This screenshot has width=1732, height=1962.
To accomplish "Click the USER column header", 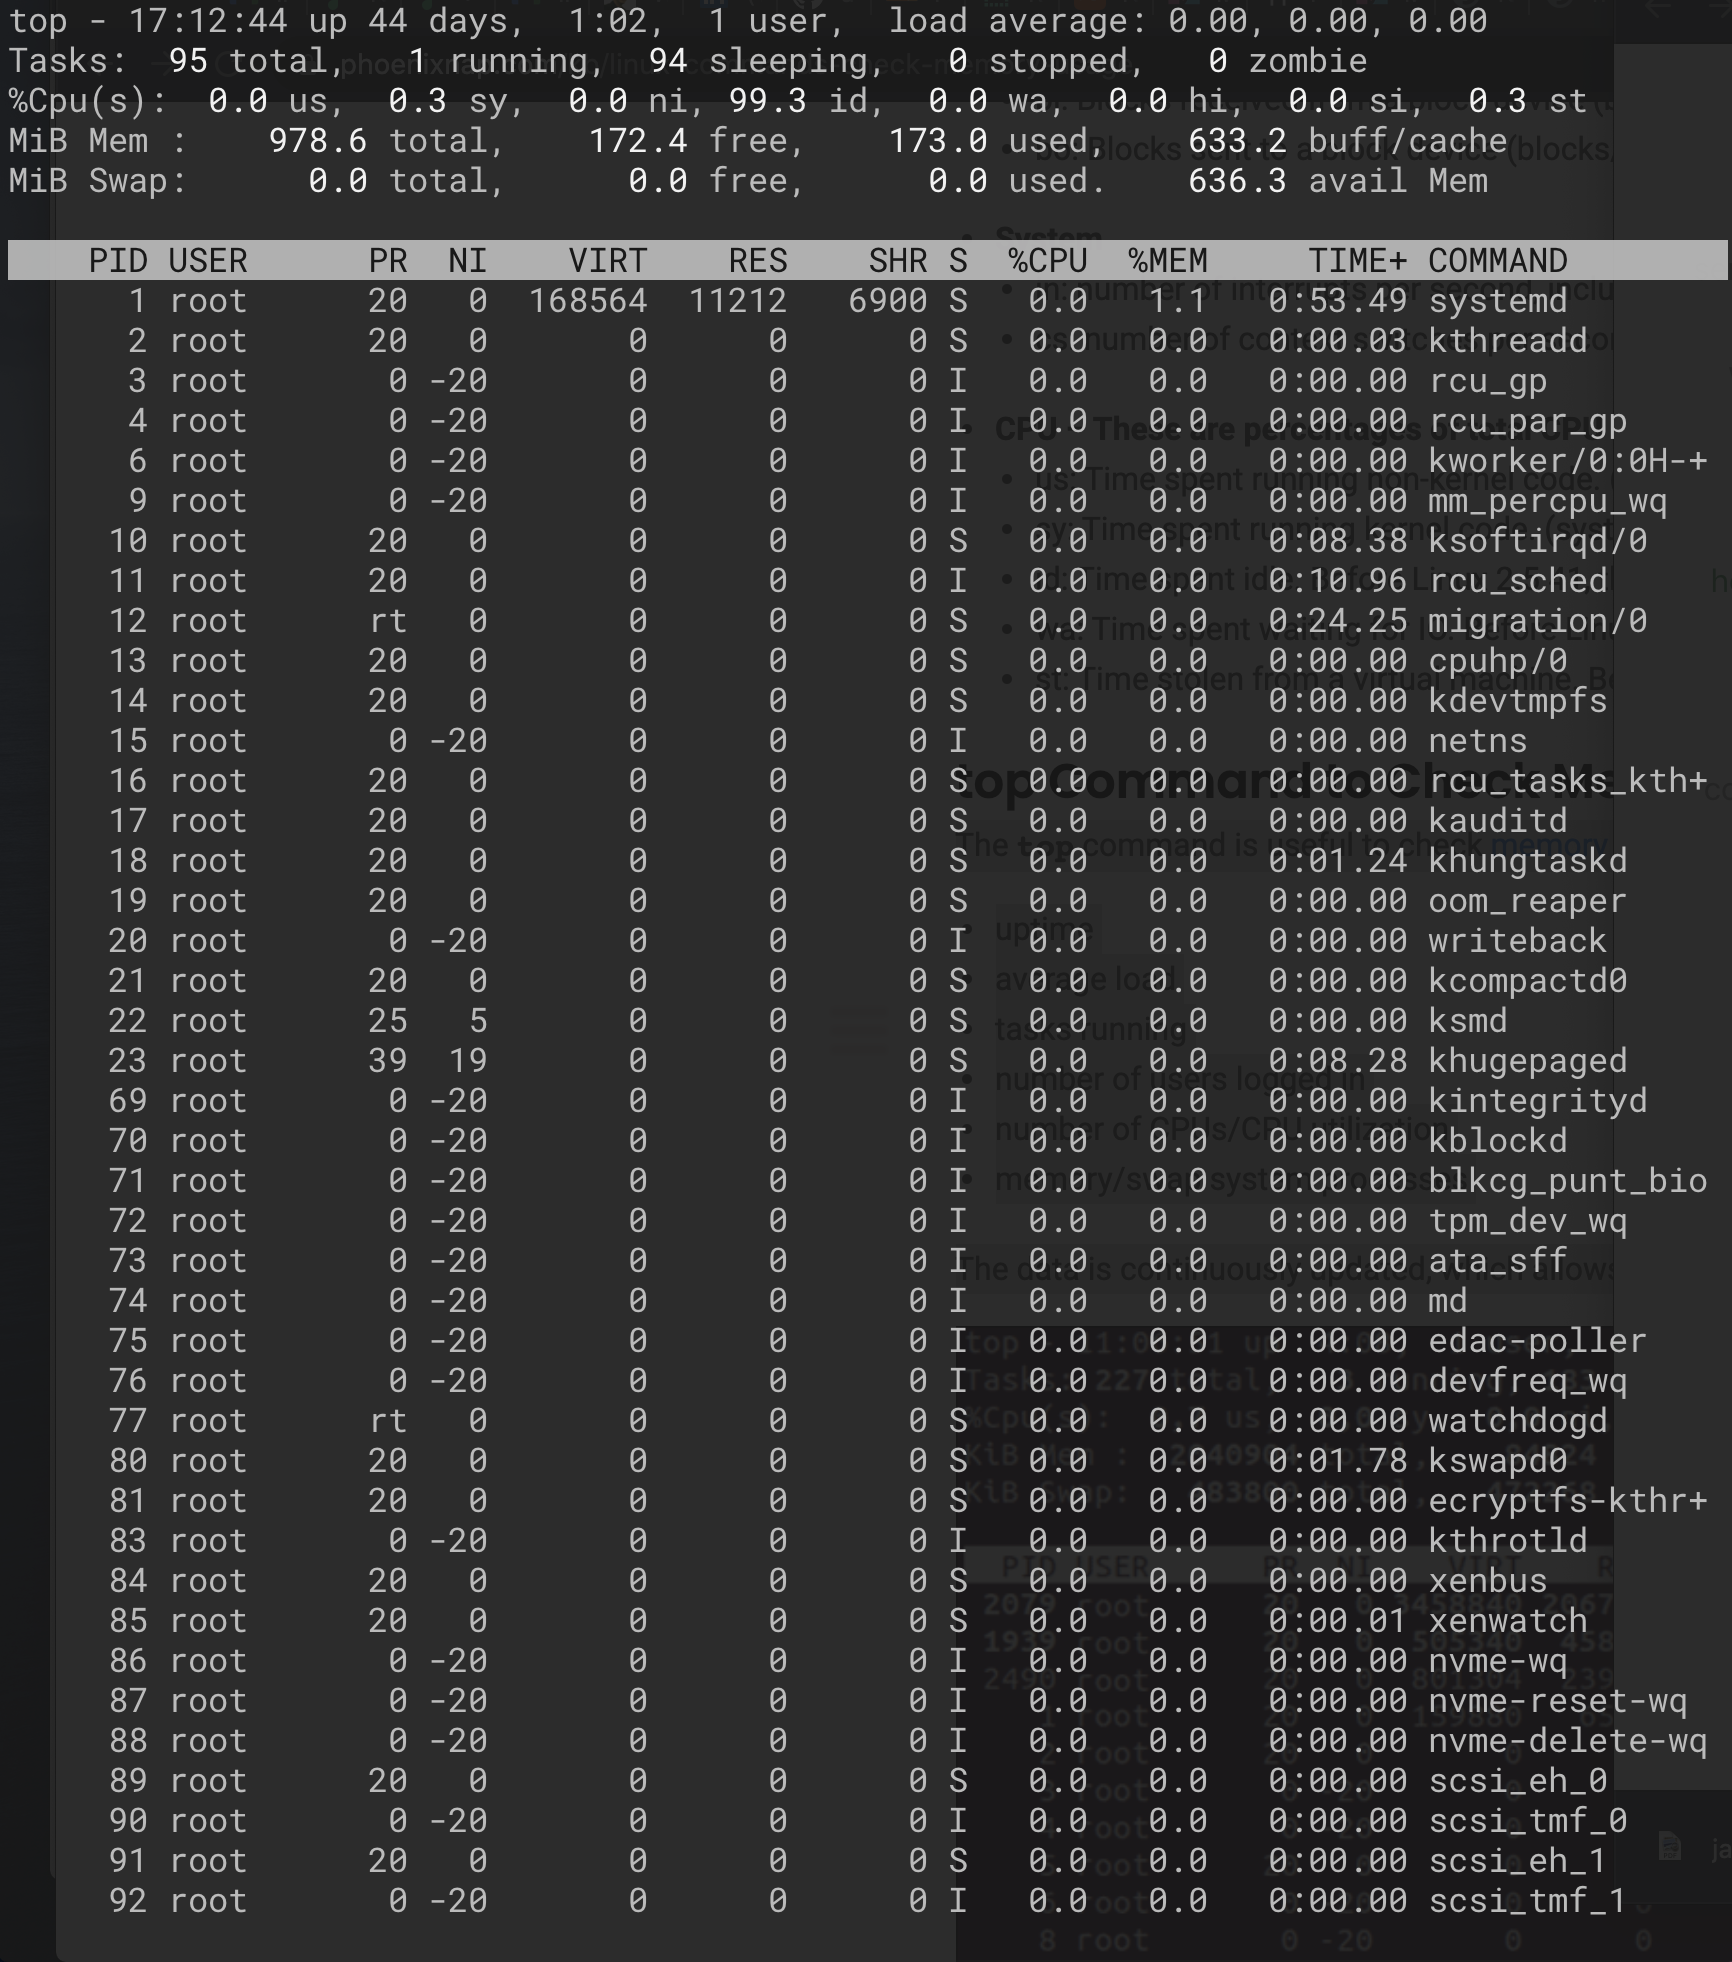I will point(207,261).
